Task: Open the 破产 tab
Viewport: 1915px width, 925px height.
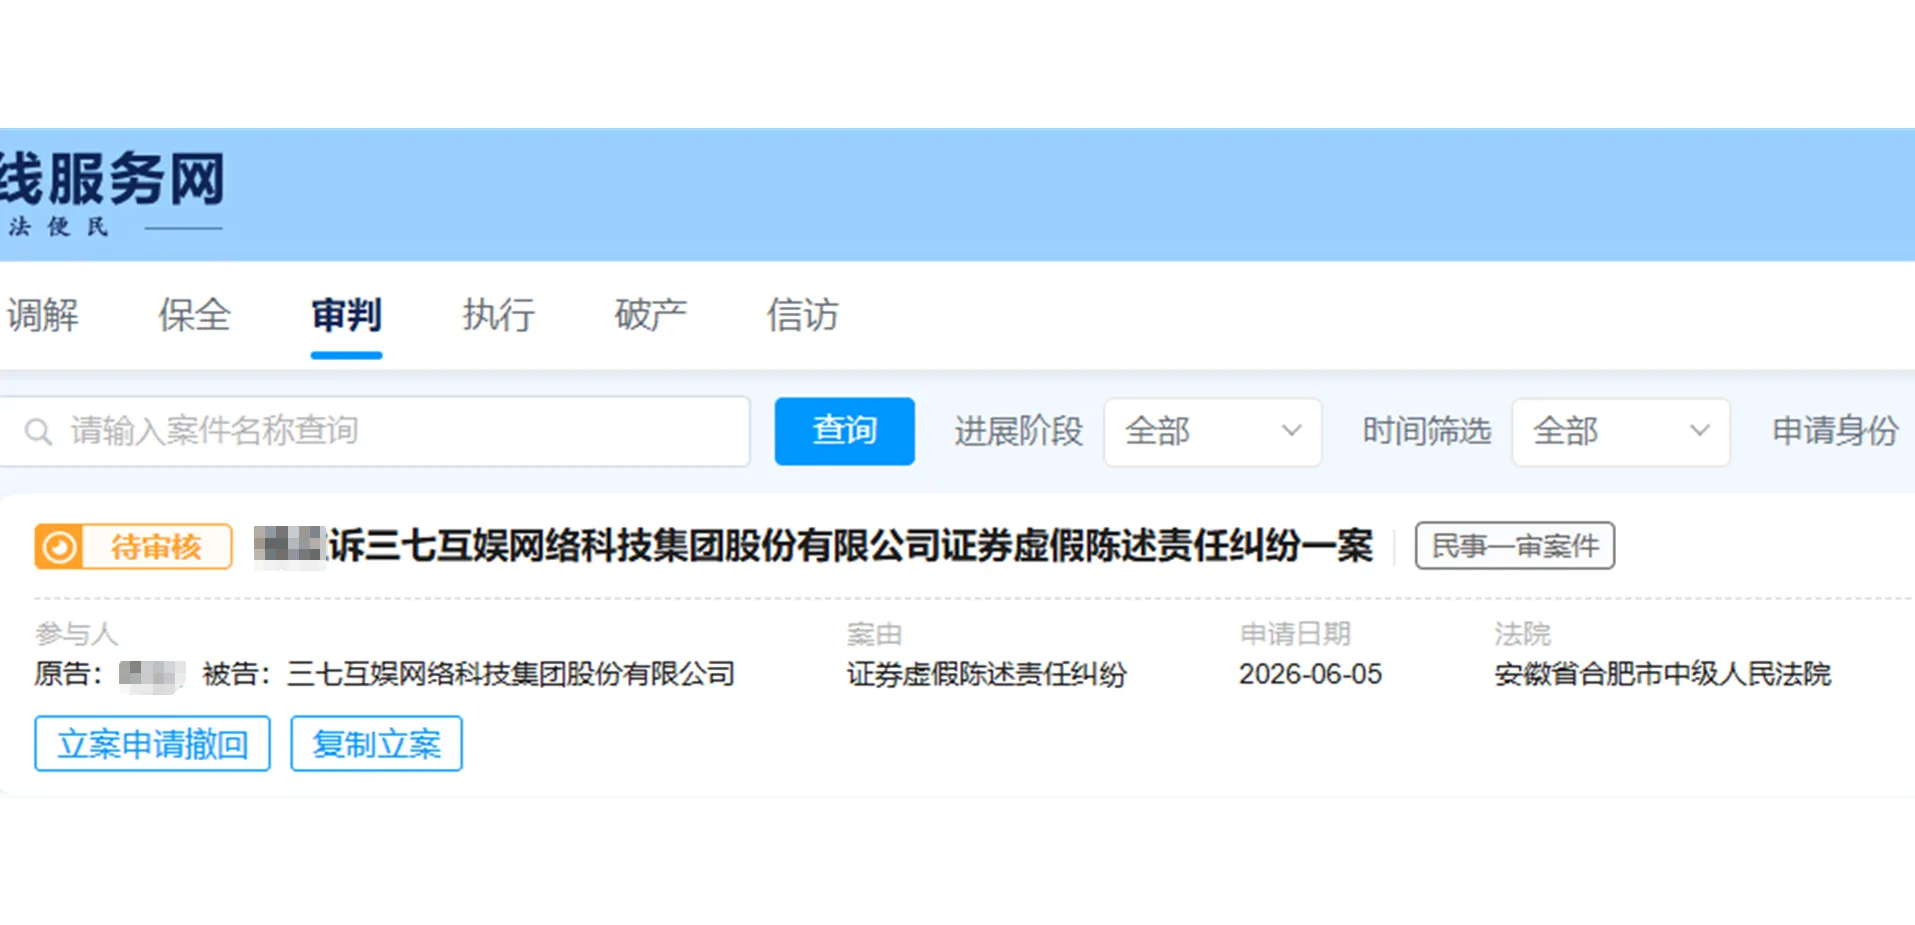Action: click(650, 315)
